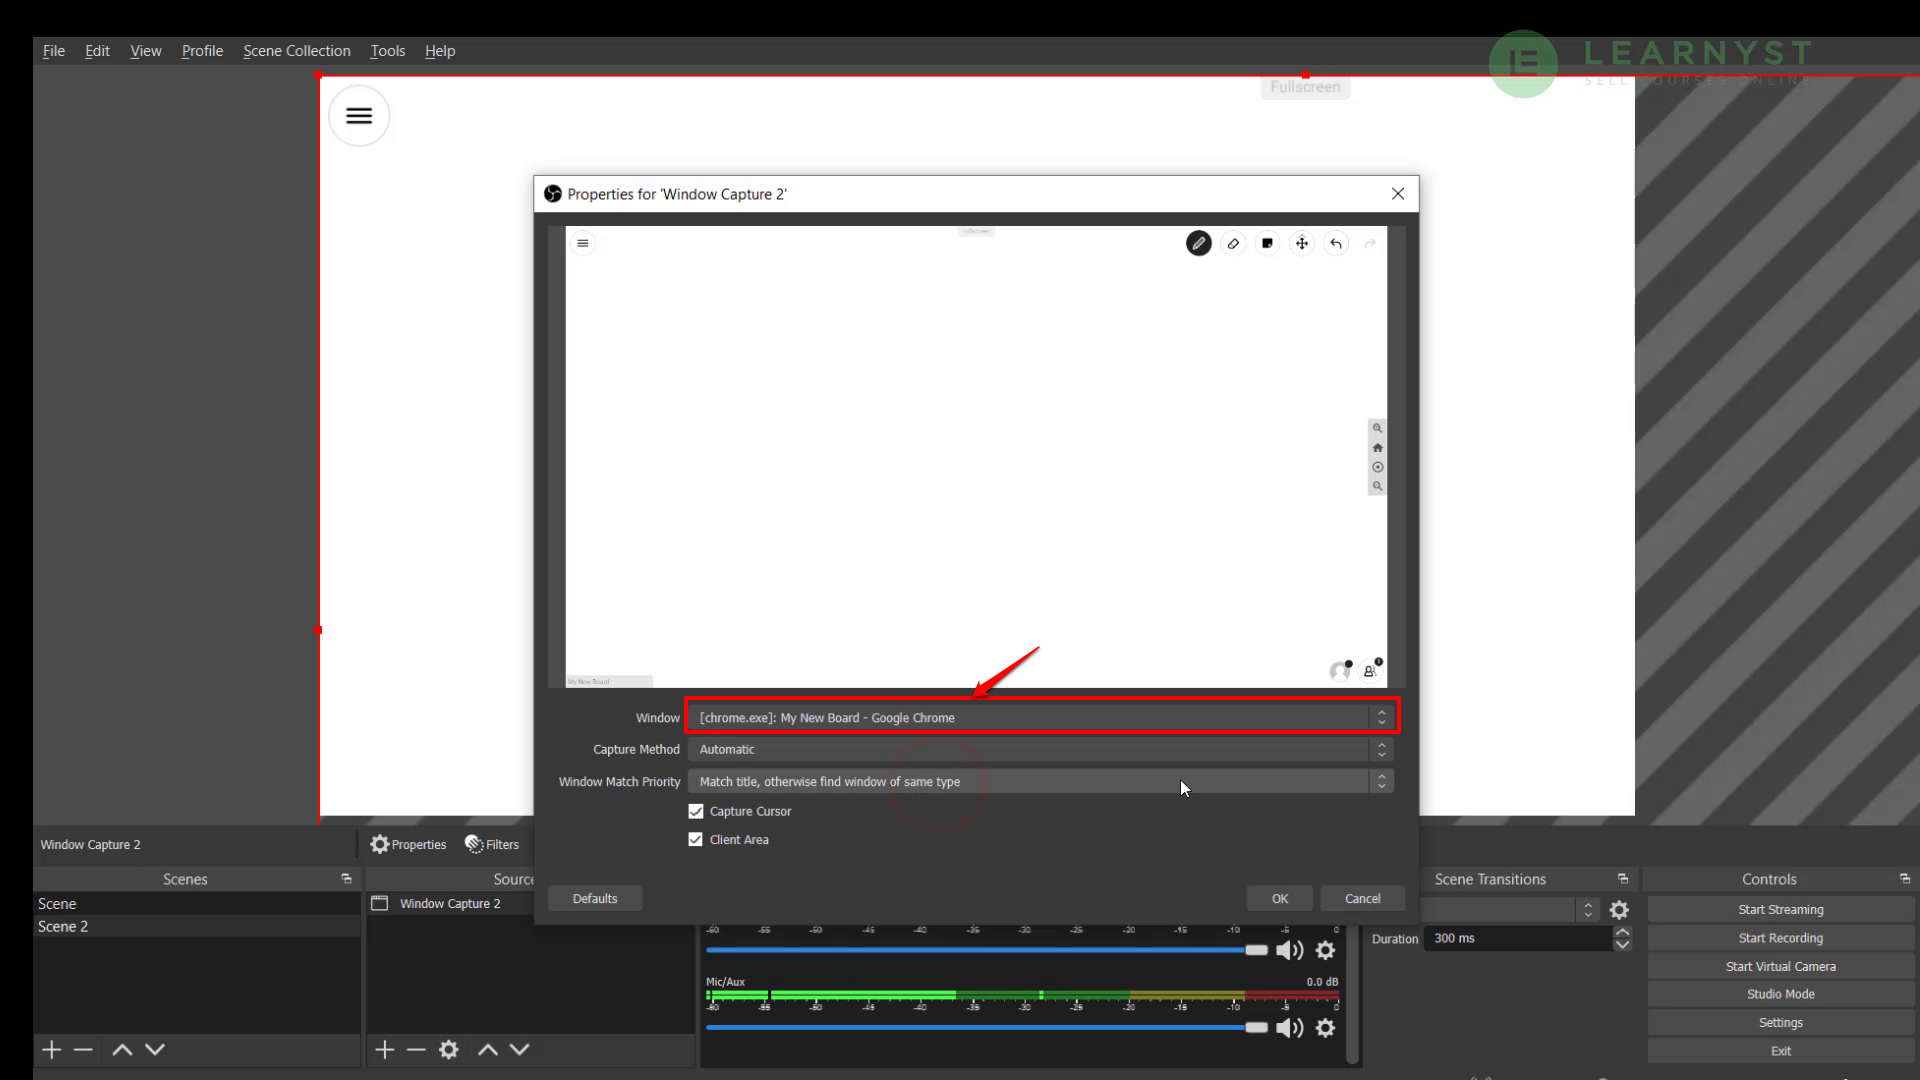Move the source up in the Sources panel
1920x1080 pixels.
click(487, 1049)
